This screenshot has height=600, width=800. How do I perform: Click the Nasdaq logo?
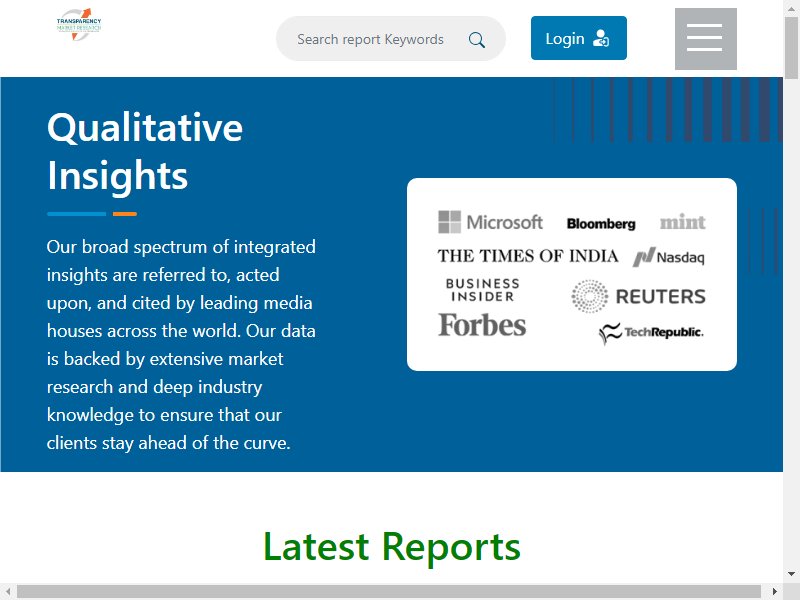[x=669, y=257]
